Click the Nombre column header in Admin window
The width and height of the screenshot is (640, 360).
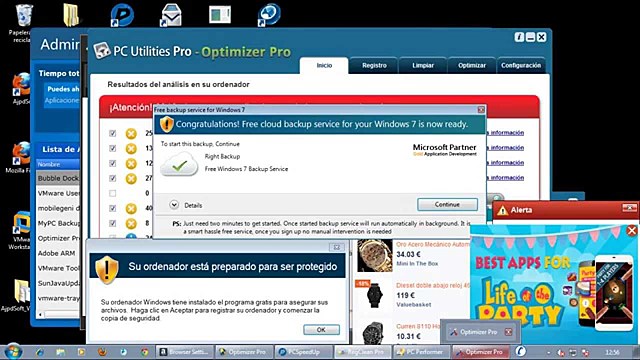click(x=58, y=164)
